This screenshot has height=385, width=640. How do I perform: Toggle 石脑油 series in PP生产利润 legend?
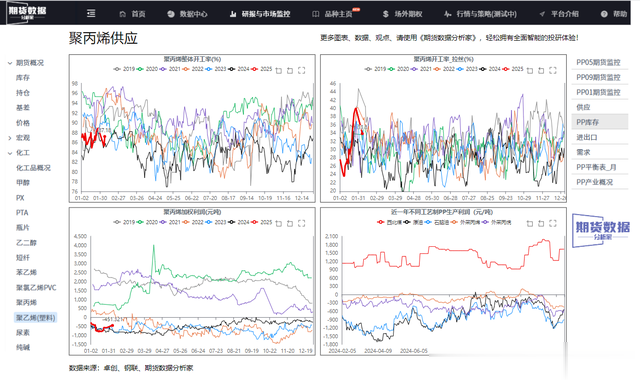[436, 223]
